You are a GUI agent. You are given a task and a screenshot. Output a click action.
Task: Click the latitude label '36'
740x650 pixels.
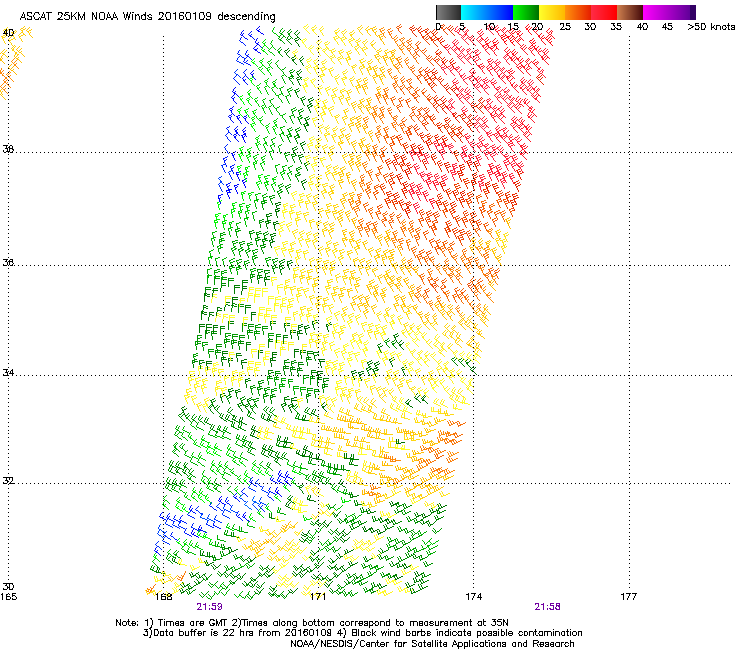(x=8, y=262)
